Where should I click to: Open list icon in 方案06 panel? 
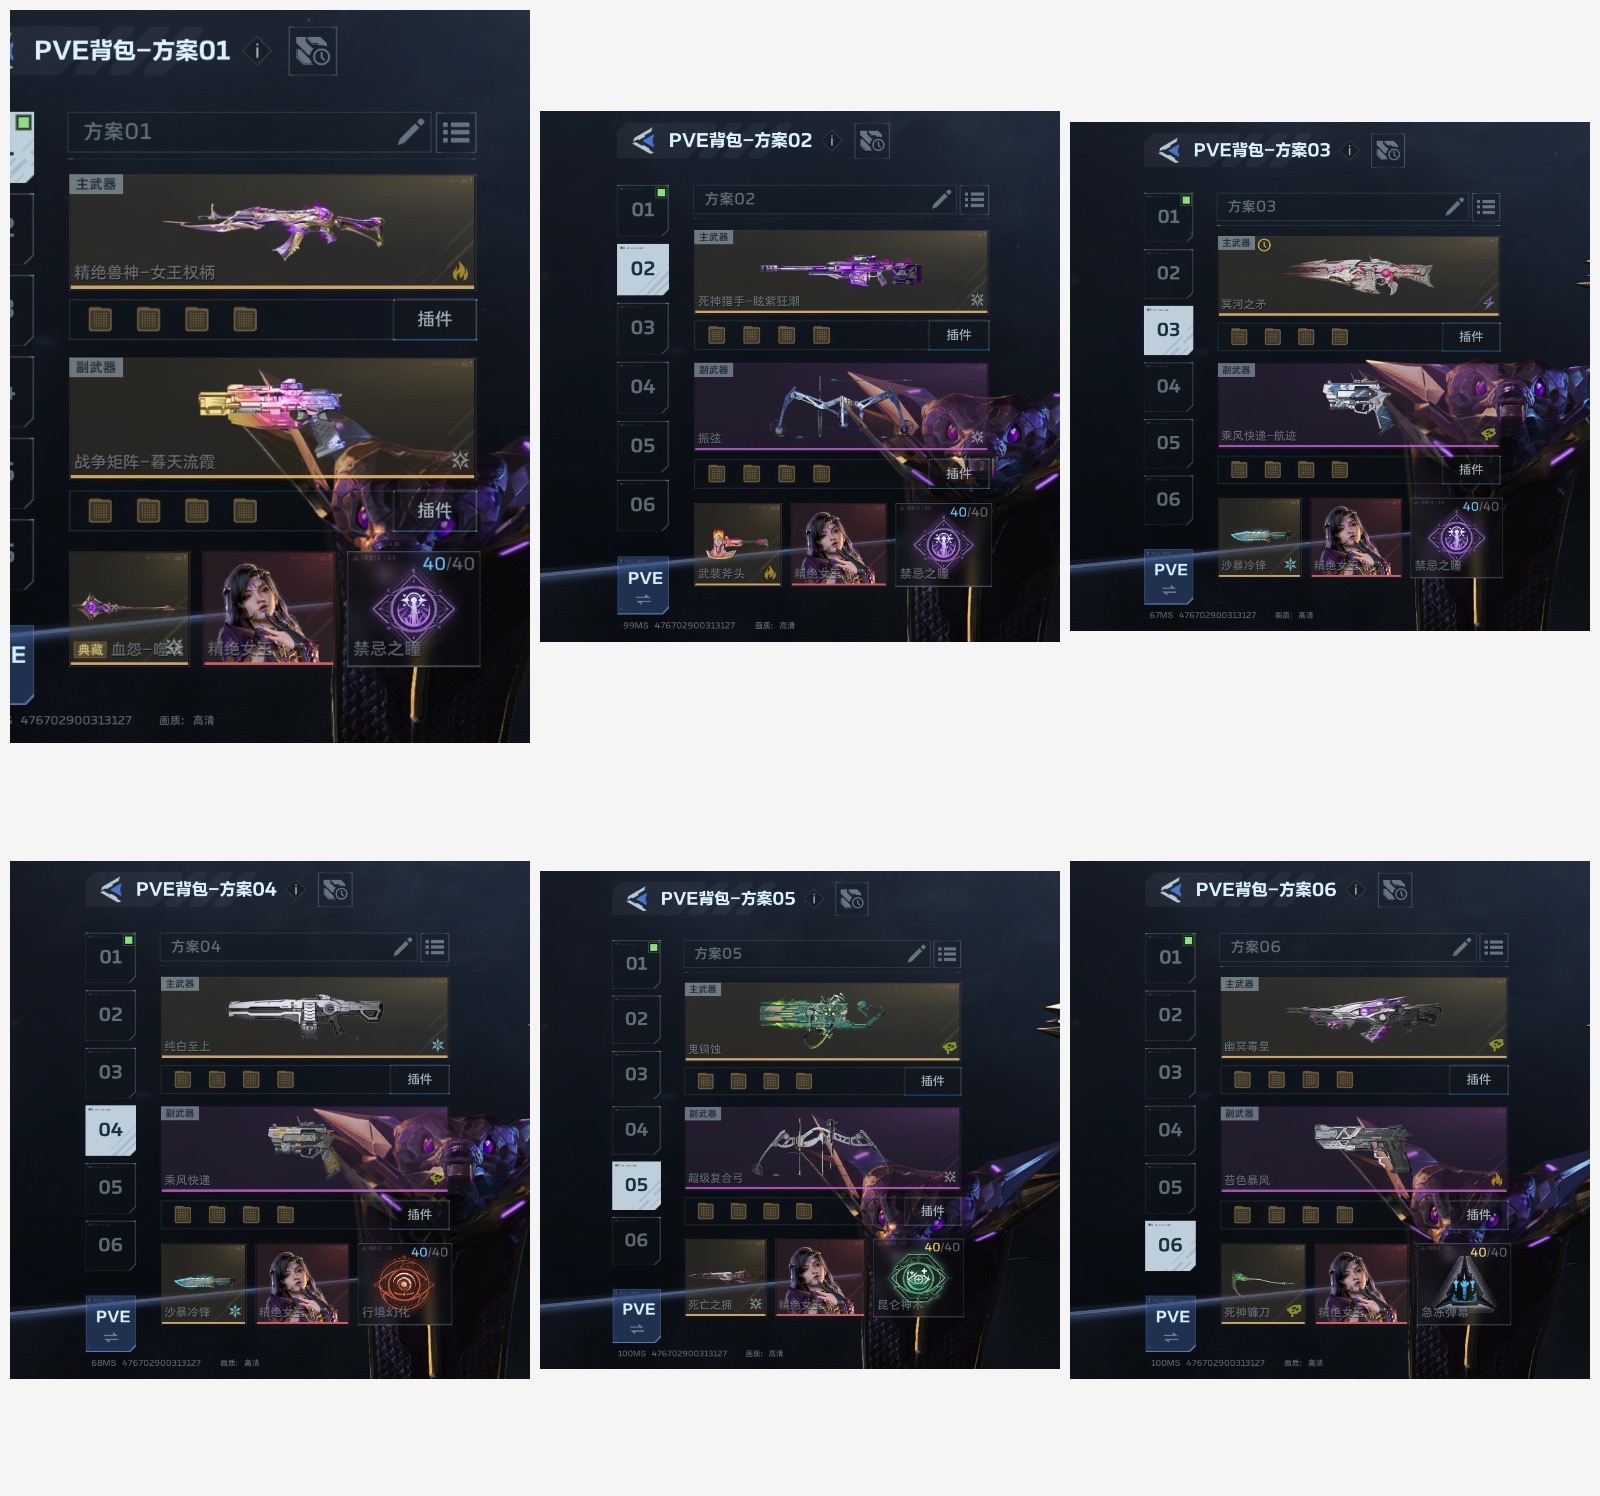(x=1493, y=947)
